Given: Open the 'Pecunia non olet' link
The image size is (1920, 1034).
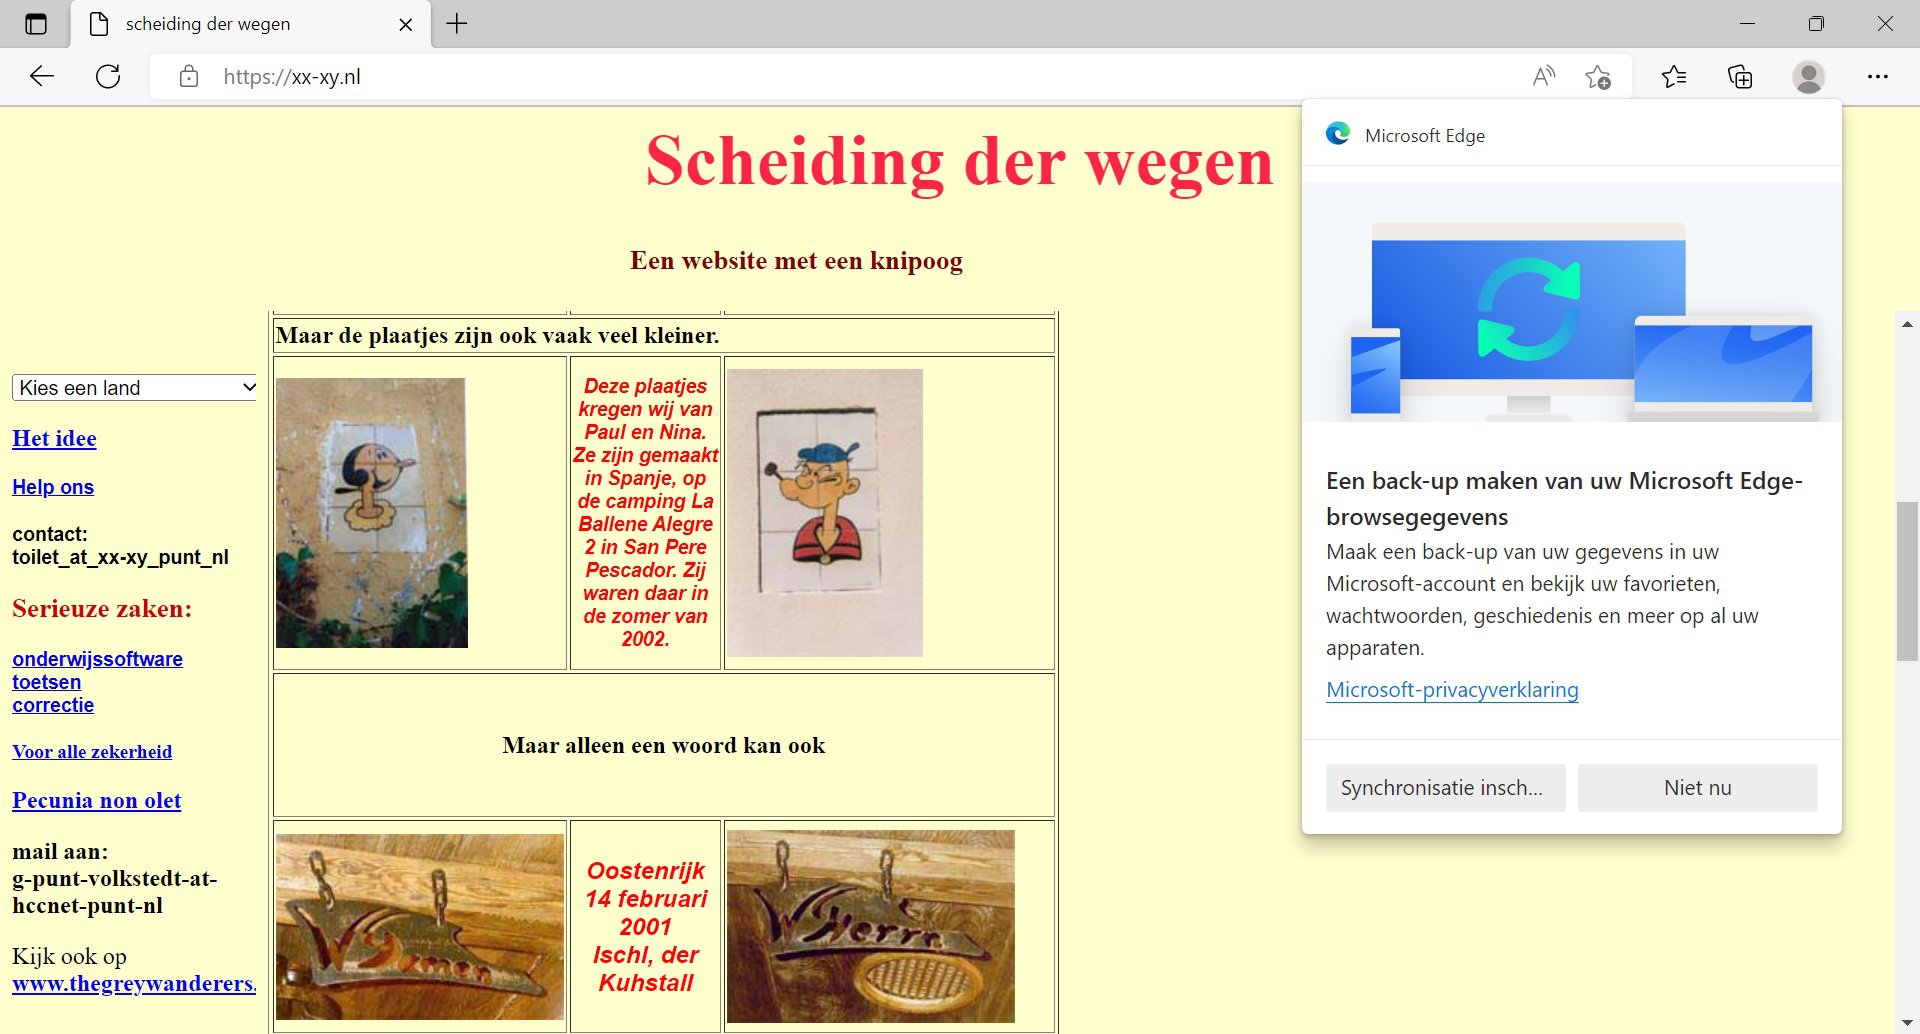Looking at the screenshot, I should 97,800.
